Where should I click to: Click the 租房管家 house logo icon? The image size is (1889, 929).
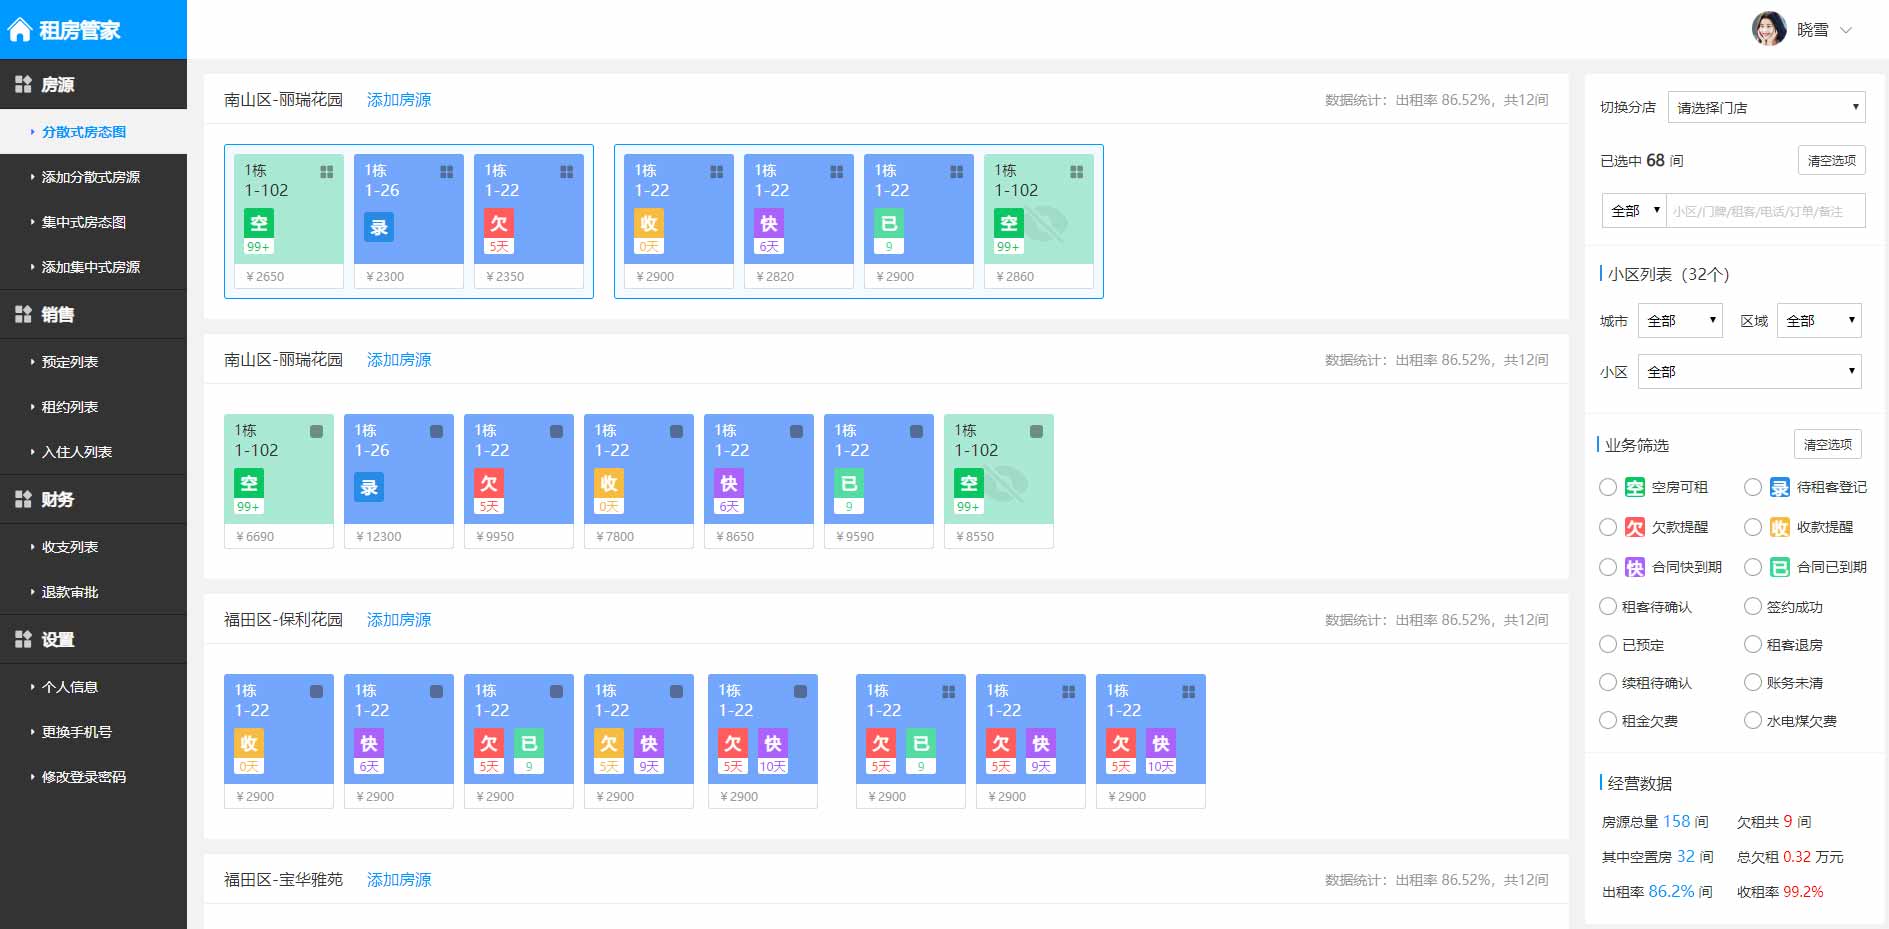click(20, 30)
